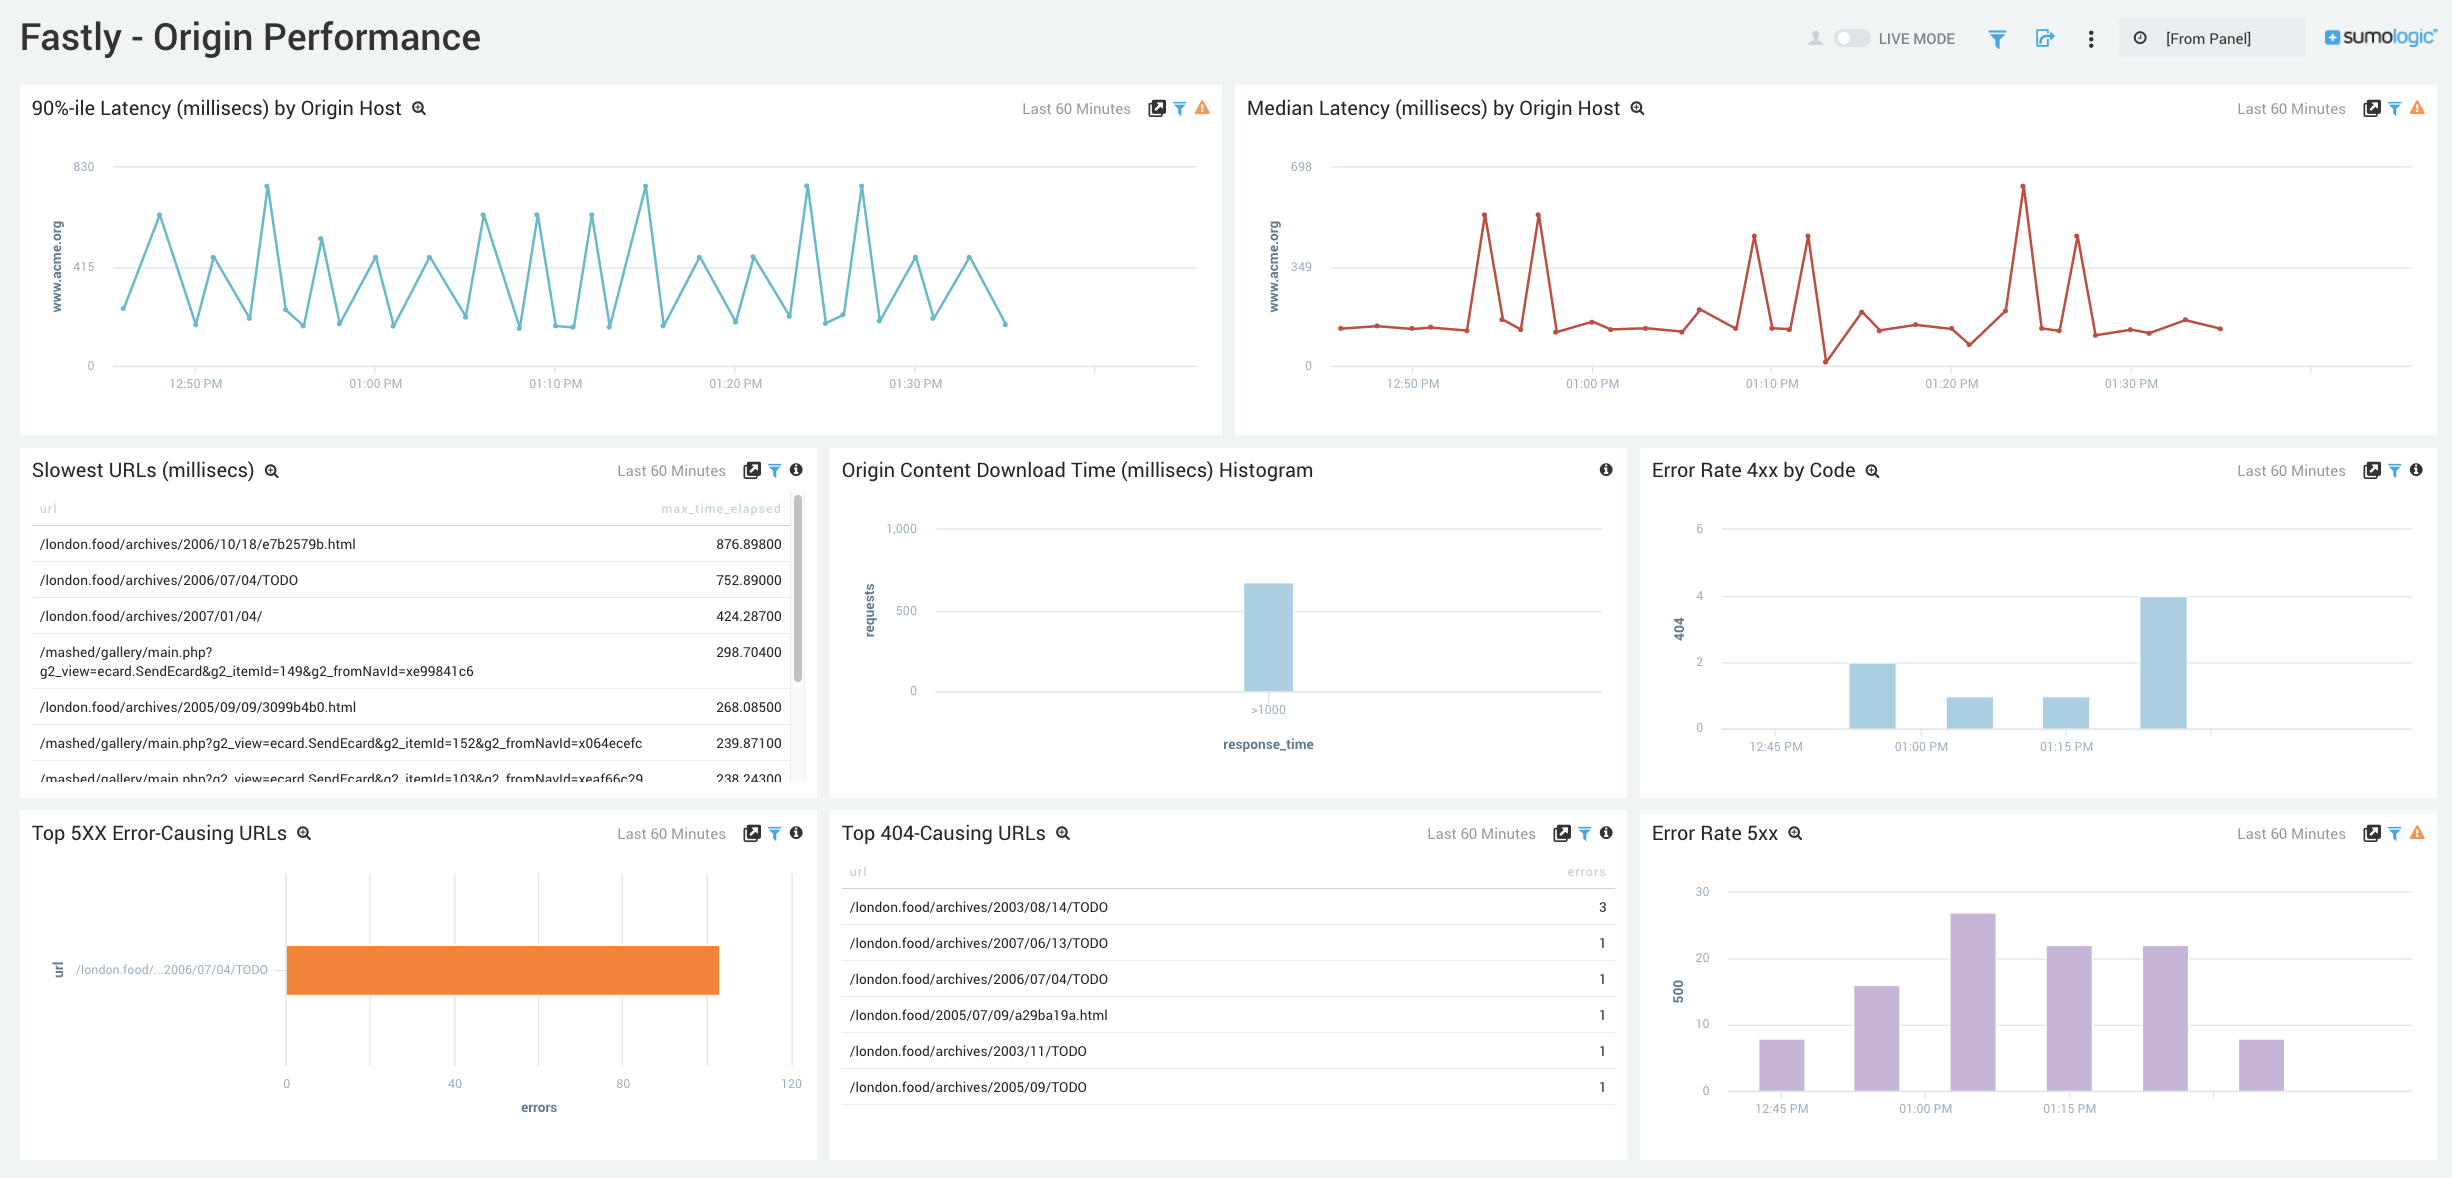Zoom into Median Latency panel magnifier
Image resolution: width=2452 pixels, height=1178 pixels.
click(x=1638, y=108)
